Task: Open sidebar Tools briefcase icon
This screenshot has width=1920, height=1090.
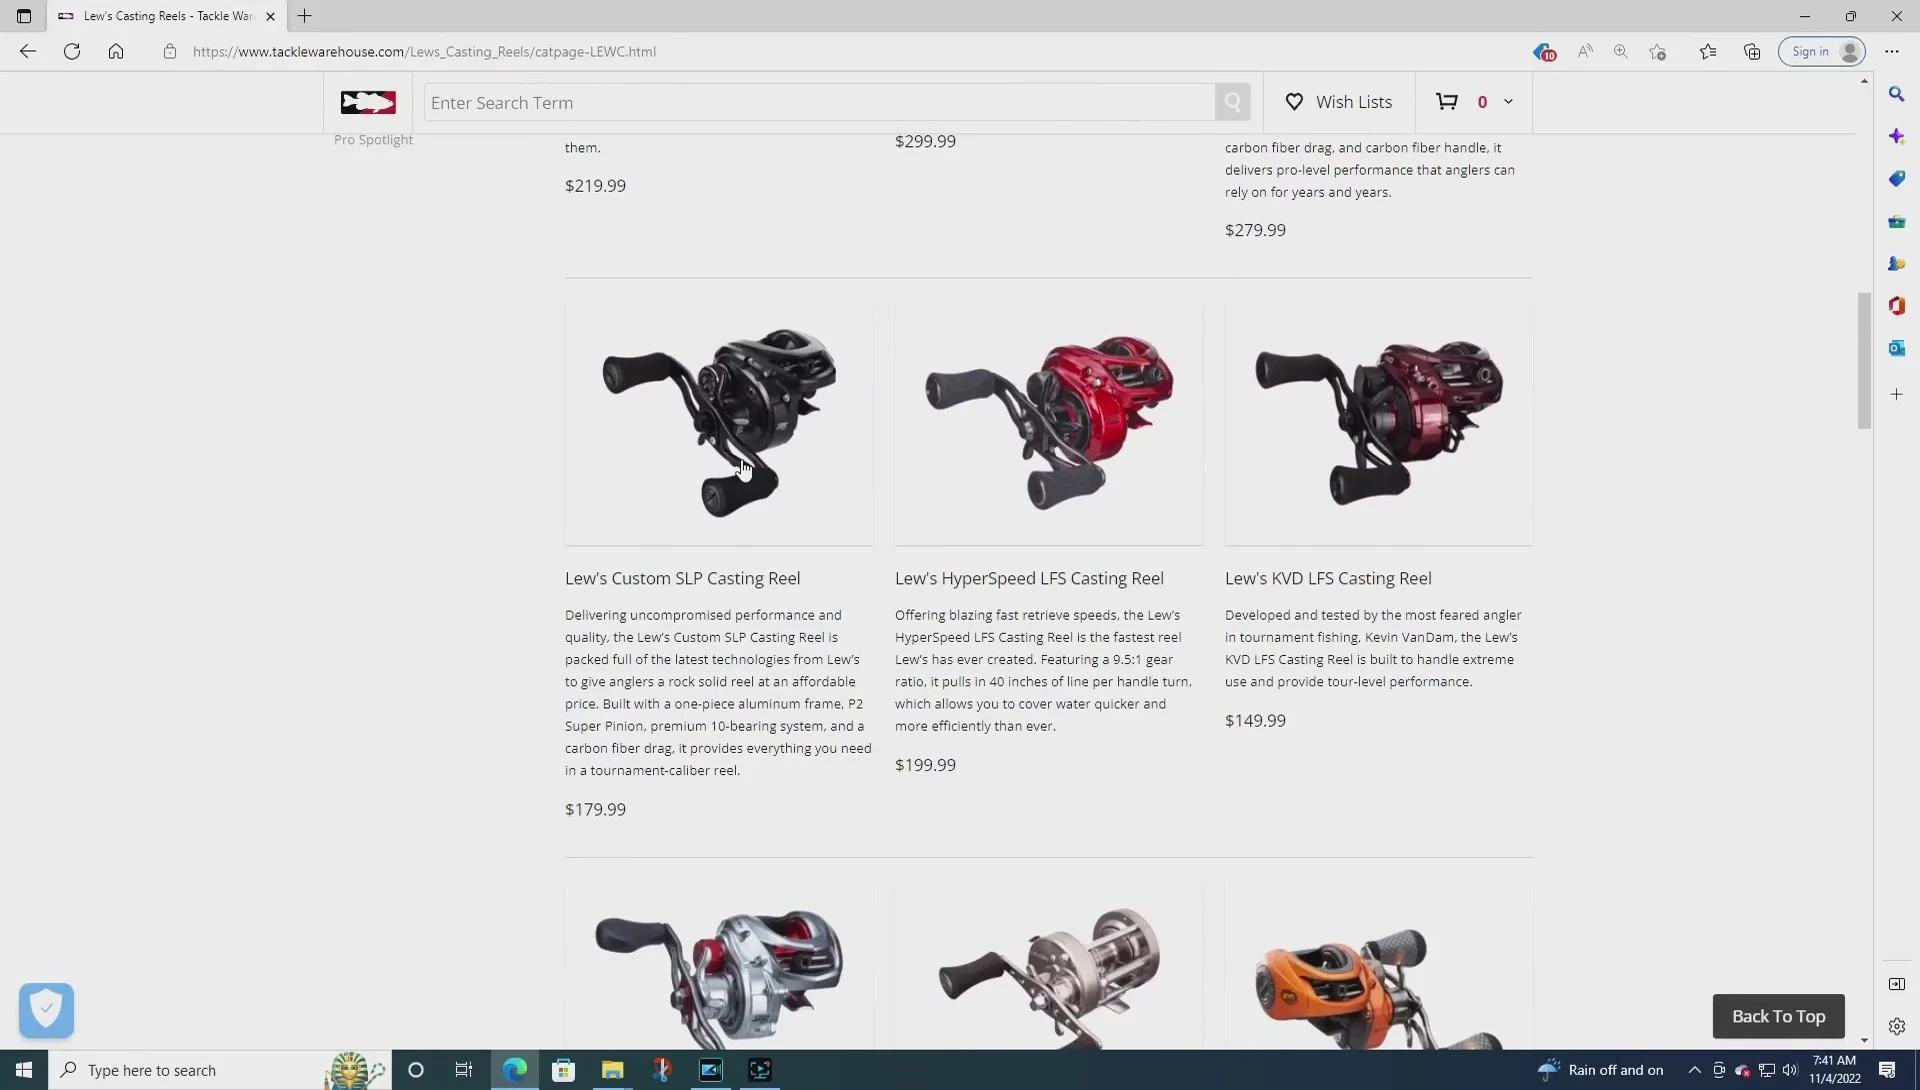Action: click(1897, 221)
